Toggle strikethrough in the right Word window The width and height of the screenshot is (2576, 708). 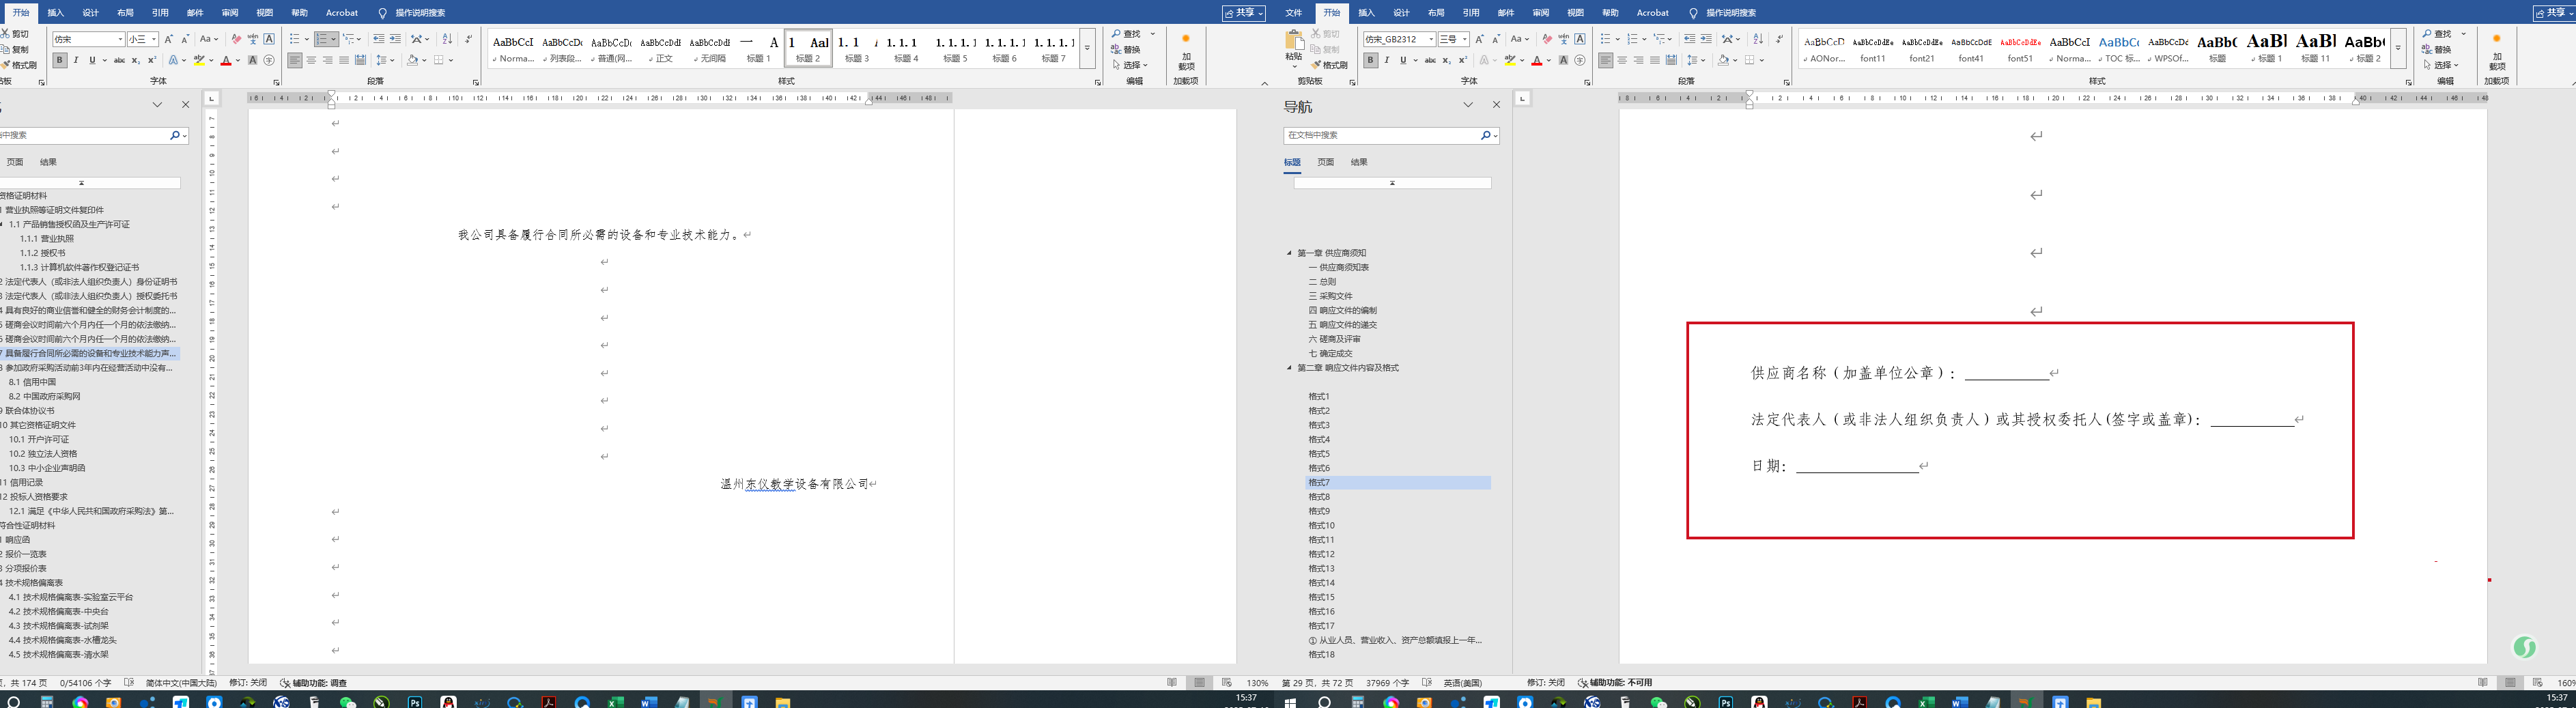[1430, 60]
